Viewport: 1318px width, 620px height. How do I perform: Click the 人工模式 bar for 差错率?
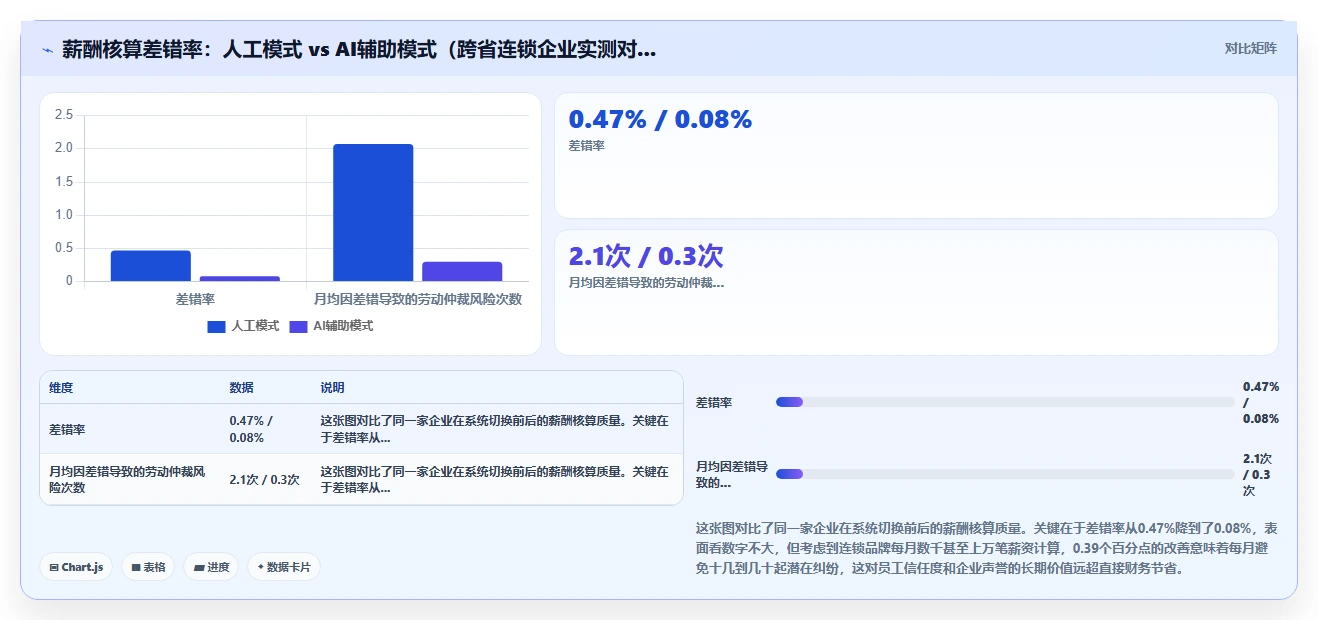point(151,265)
